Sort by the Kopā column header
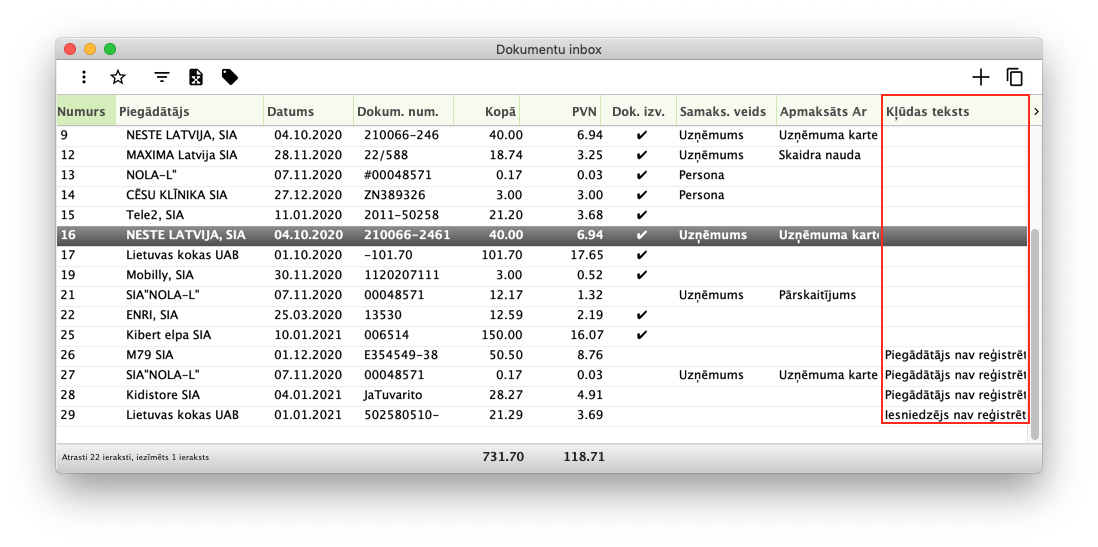This screenshot has height=547, width=1098. pos(487,111)
